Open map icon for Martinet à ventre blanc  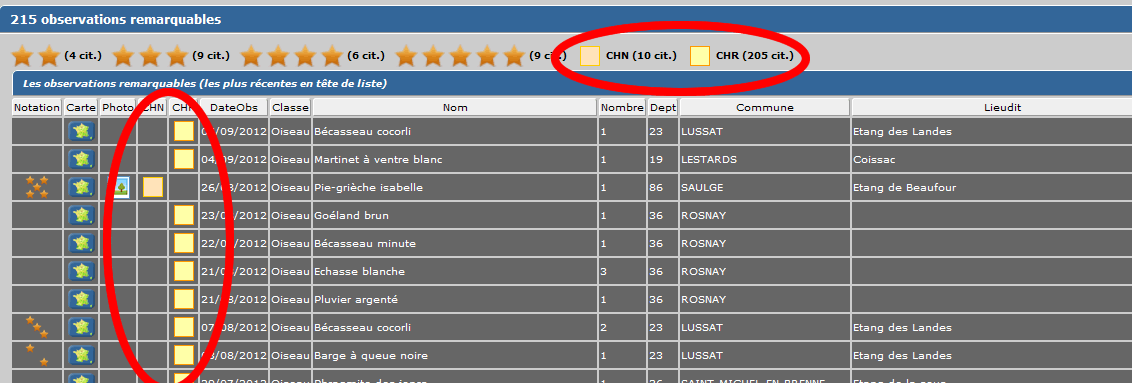click(x=82, y=159)
